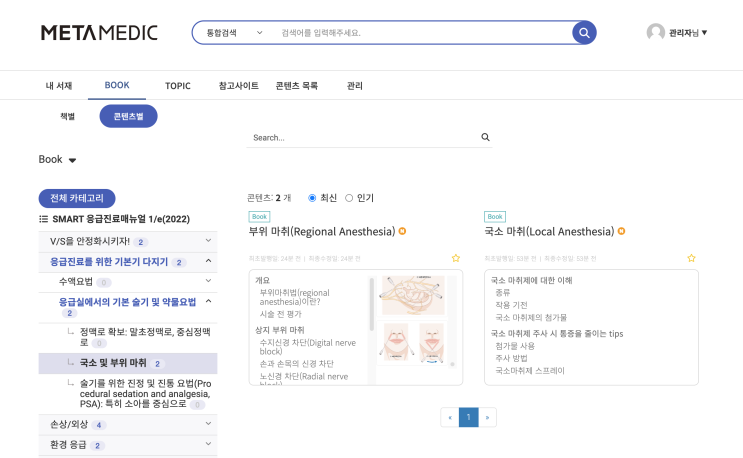Click 작용 기전 outline entry

click(x=511, y=305)
